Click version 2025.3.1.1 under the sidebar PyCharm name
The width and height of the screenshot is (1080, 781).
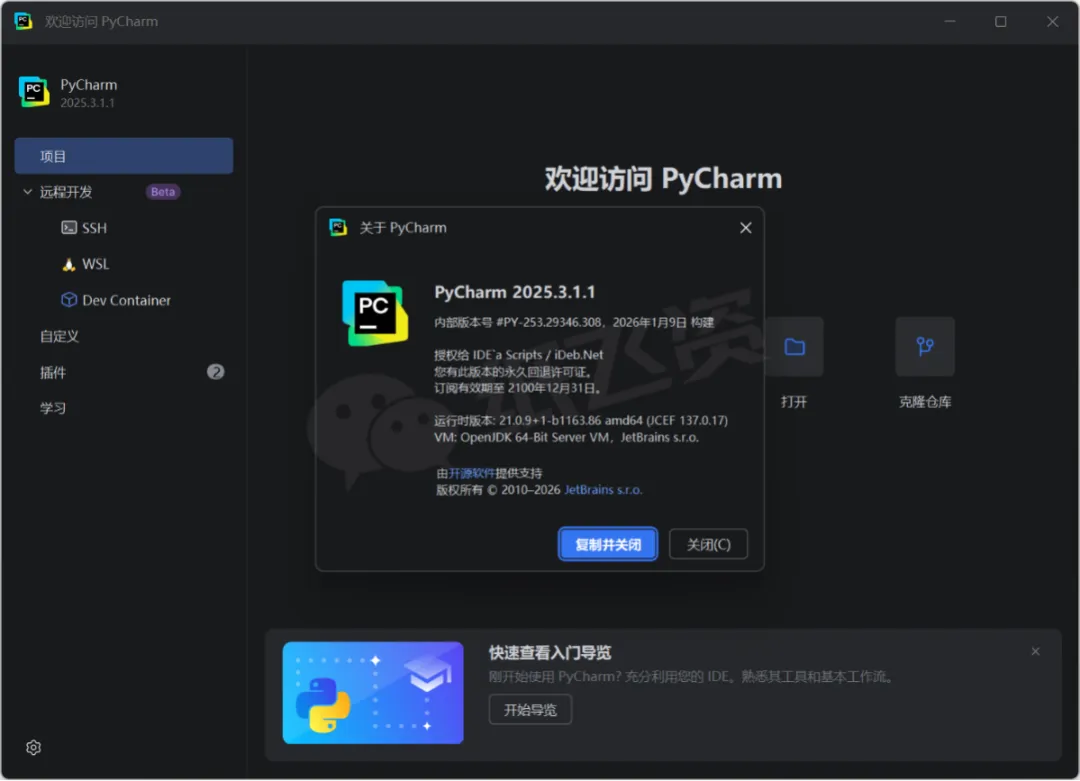[x=87, y=103]
